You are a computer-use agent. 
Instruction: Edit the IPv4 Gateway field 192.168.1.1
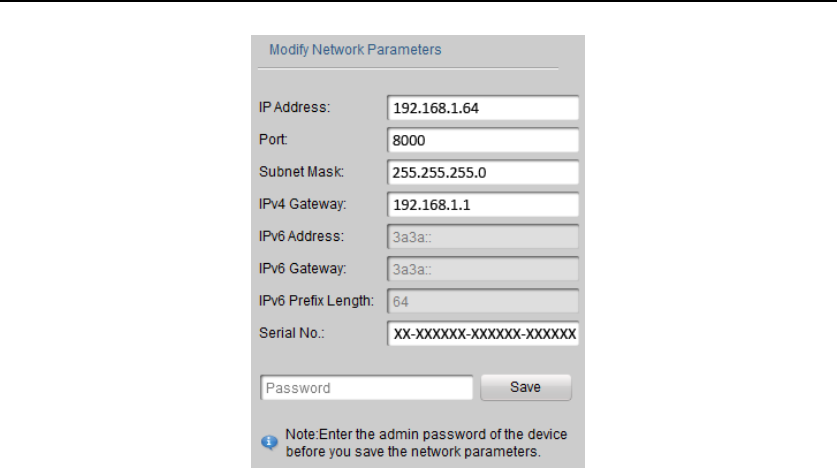tap(483, 205)
